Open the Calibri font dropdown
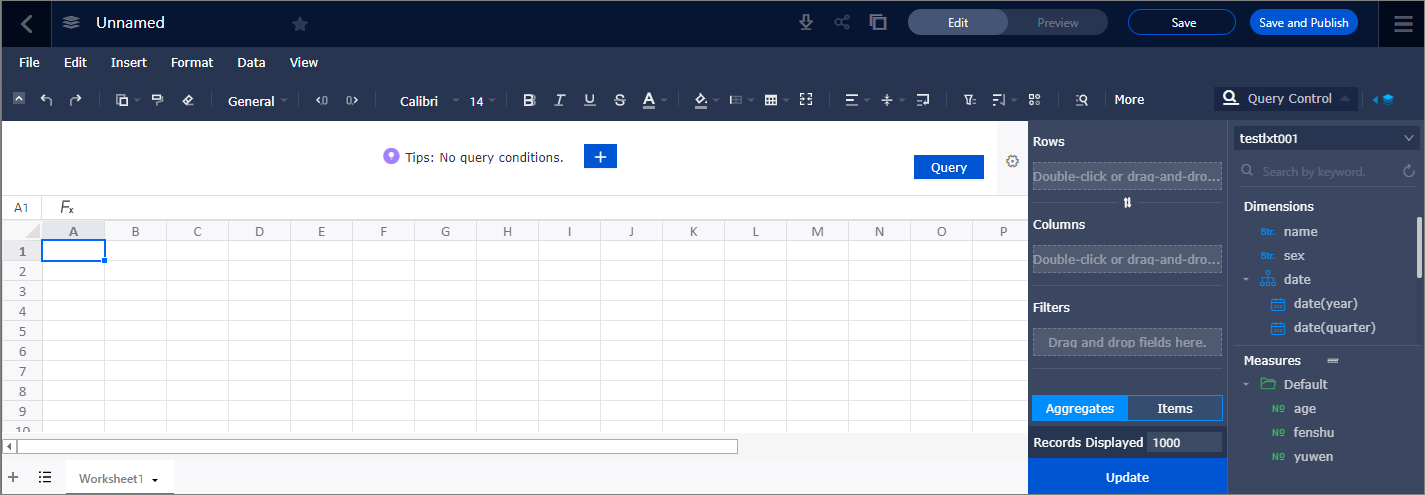 (428, 101)
